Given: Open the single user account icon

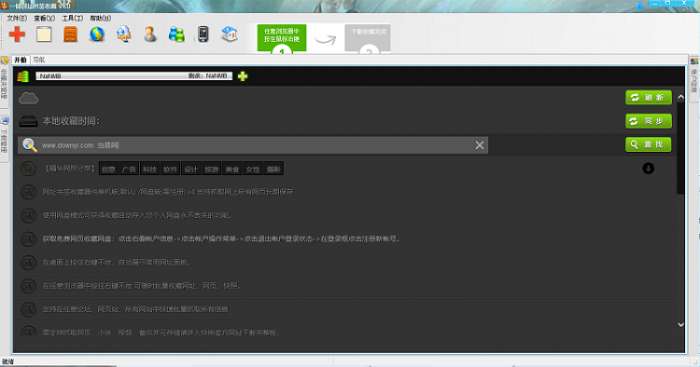Looking at the screenshot, I should tap(150, 34).
